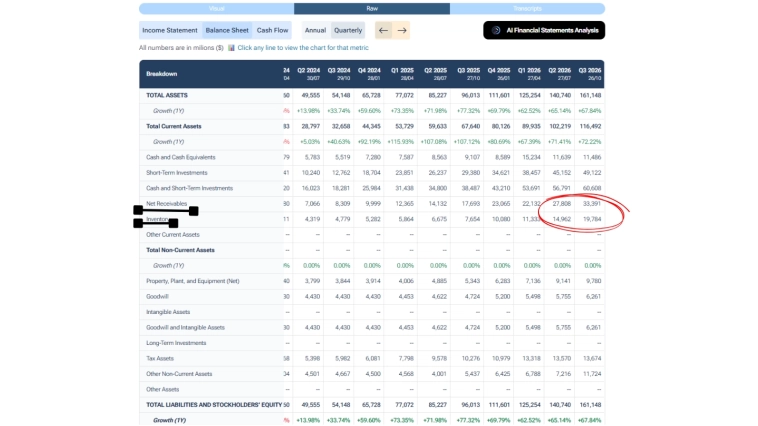Image resolution: width=758 pixels, height=426 pixels.
Task: Choose Quarterly reporting period
Action: (348, 30)
